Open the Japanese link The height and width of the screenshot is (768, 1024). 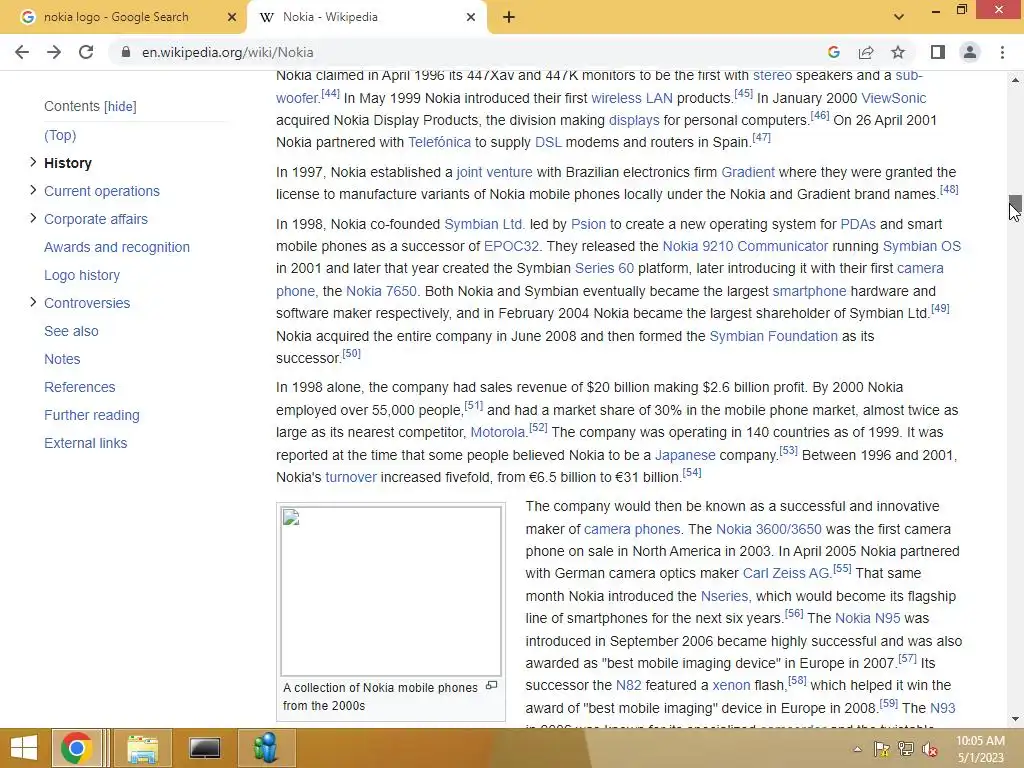pyautogui.click(x=685, y=455)
